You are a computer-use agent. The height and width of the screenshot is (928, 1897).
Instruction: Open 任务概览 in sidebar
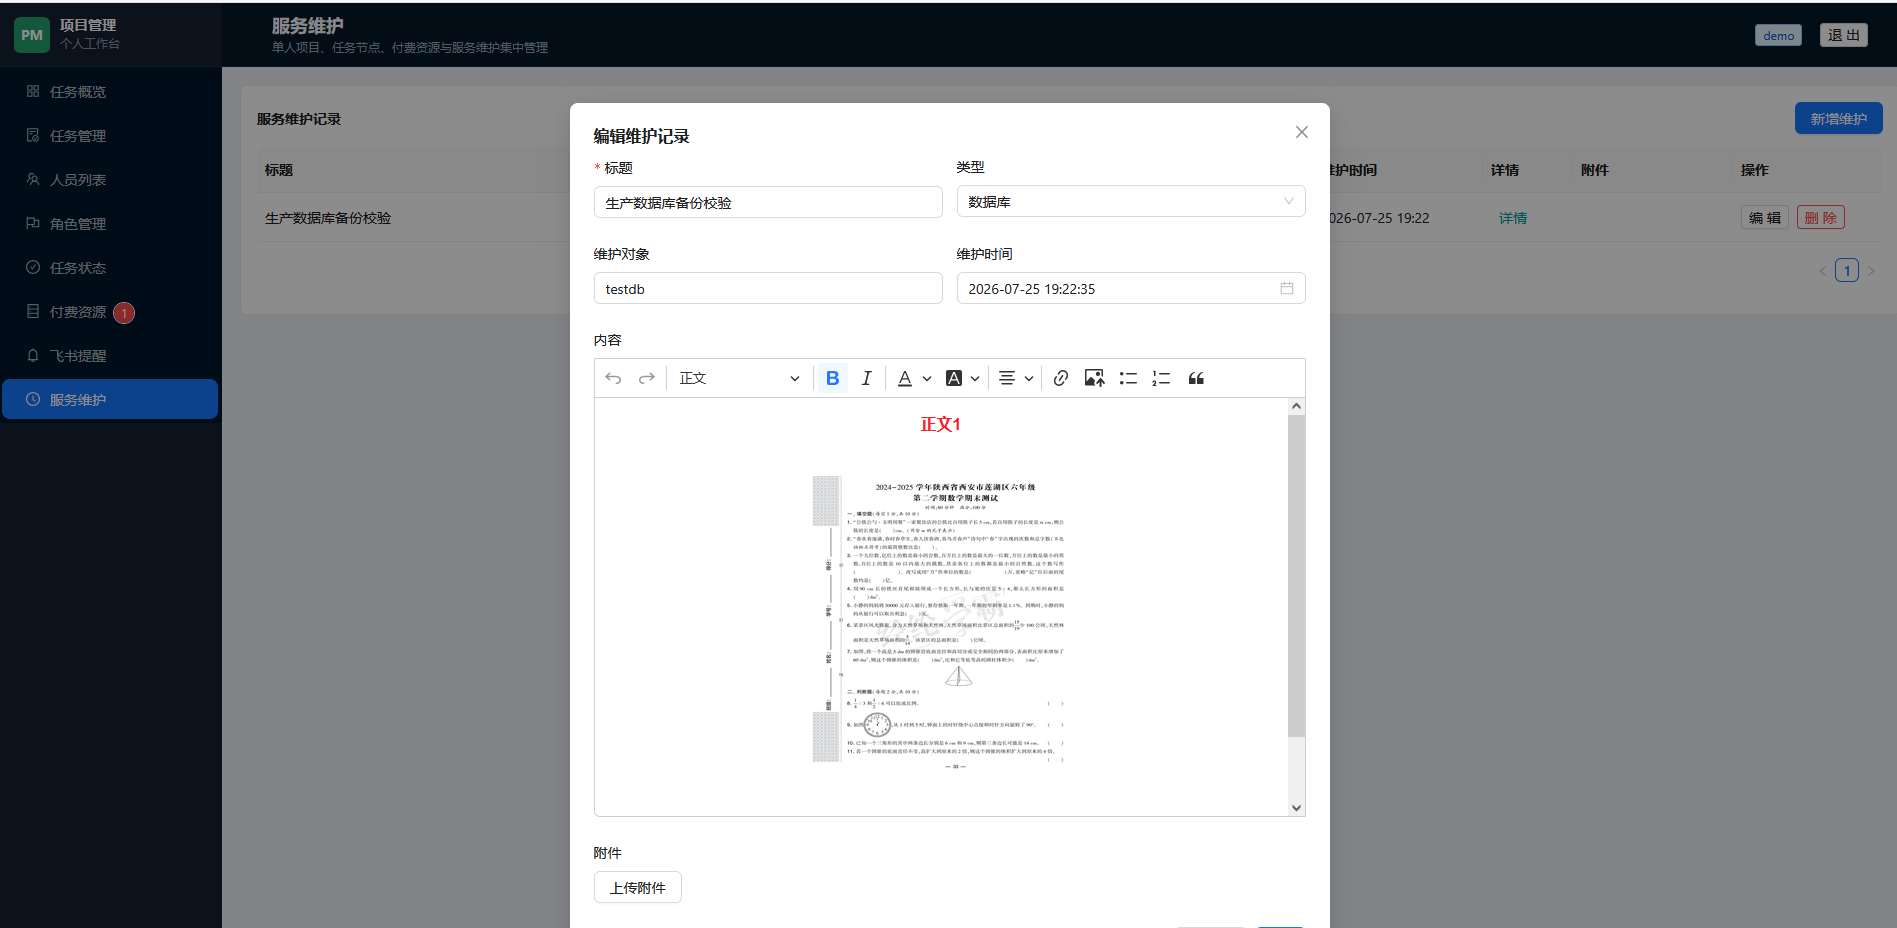pos(110,92)
